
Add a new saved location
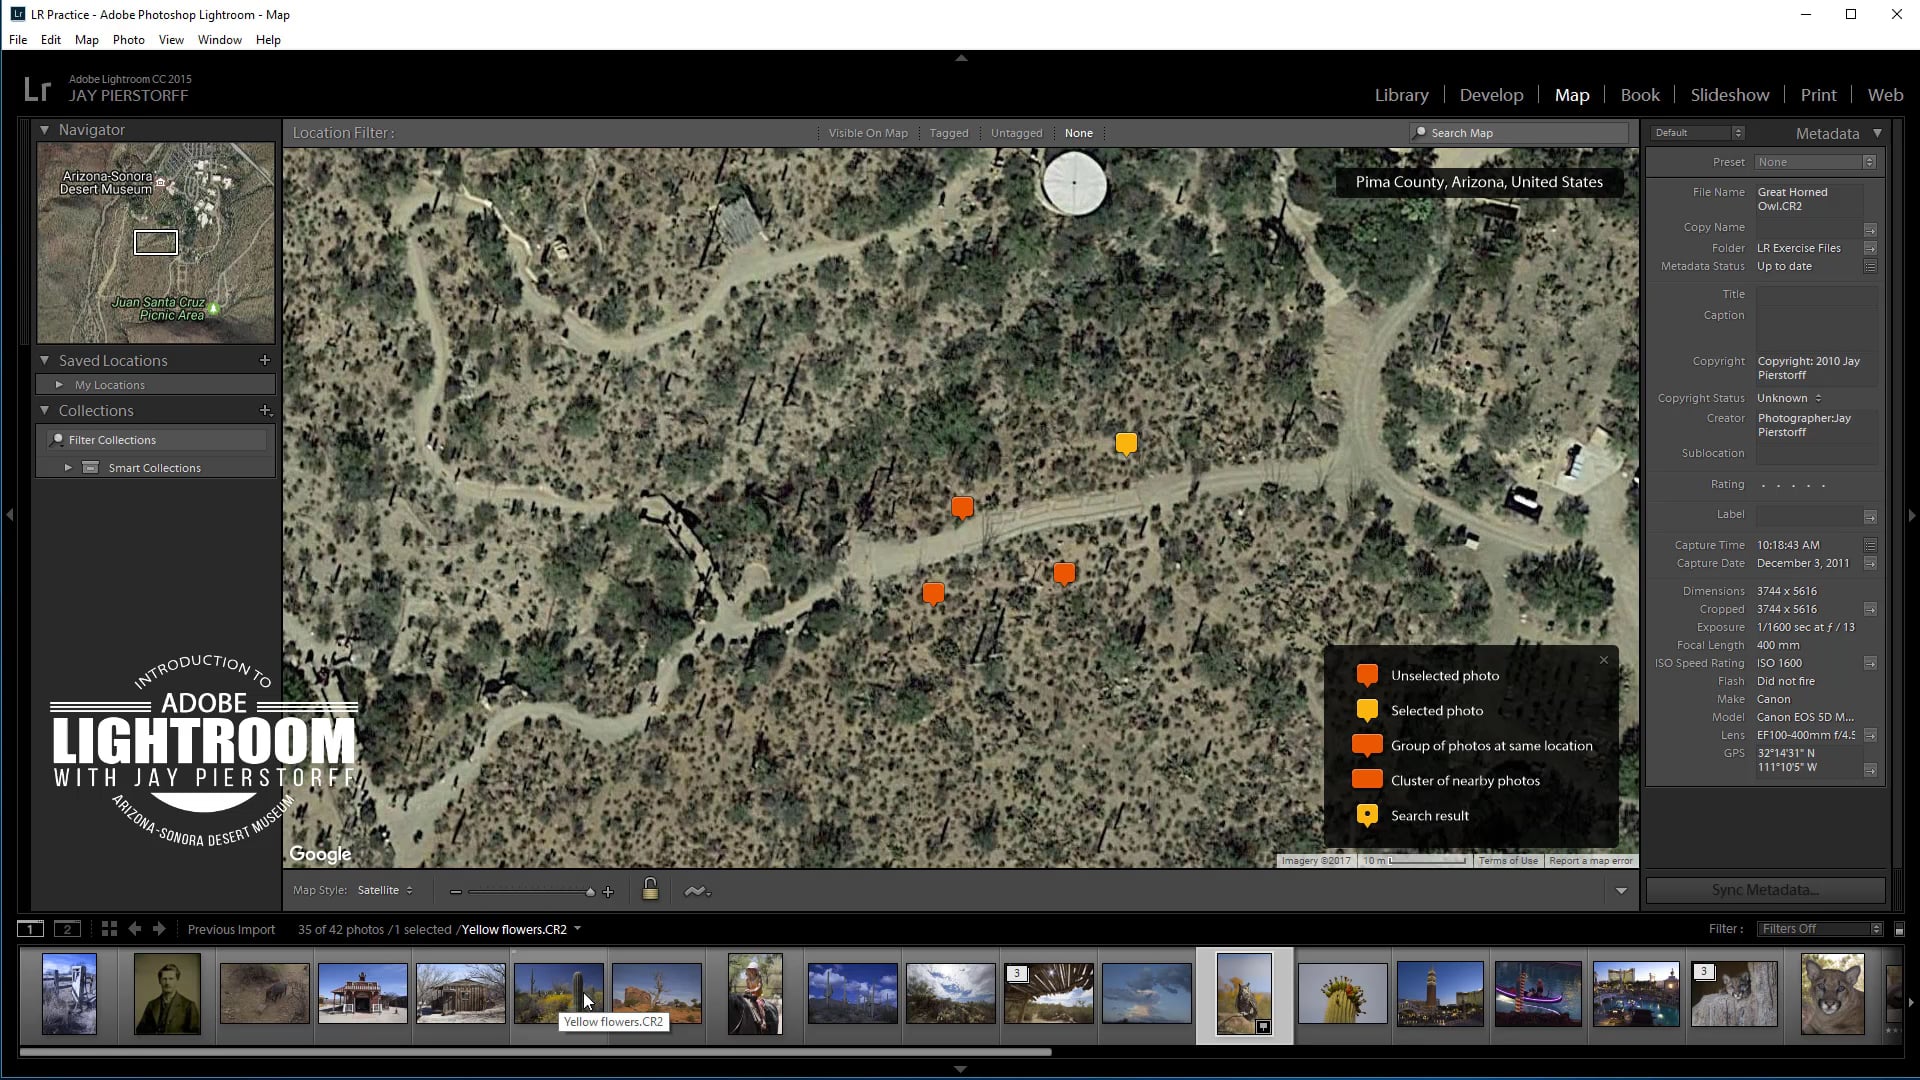pos(265,360)
